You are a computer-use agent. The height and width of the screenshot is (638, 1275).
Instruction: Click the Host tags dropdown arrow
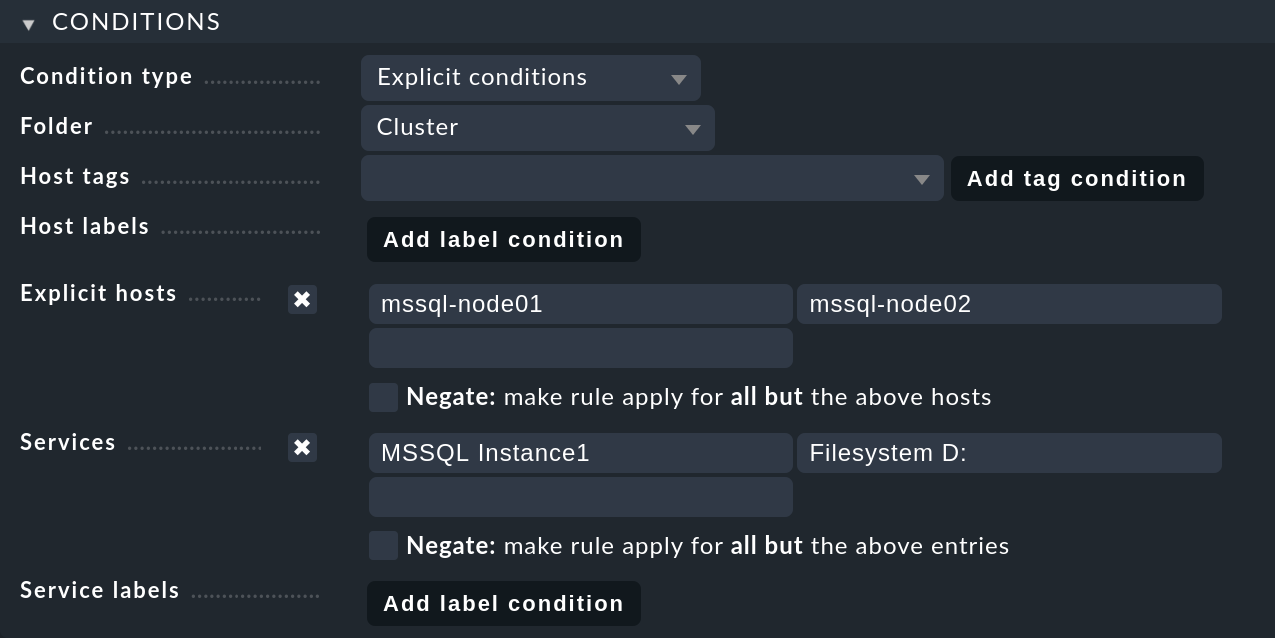tap(921, 178)
